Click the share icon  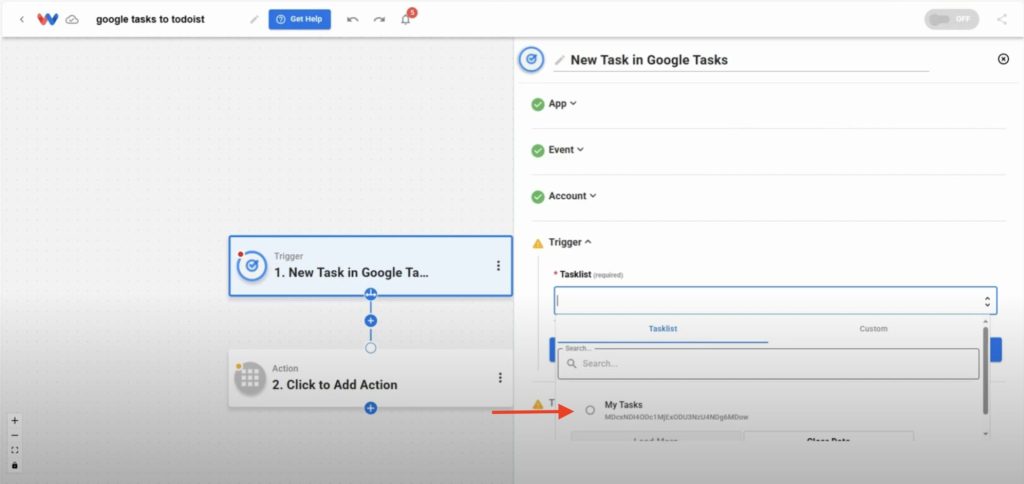(1002, 20)
